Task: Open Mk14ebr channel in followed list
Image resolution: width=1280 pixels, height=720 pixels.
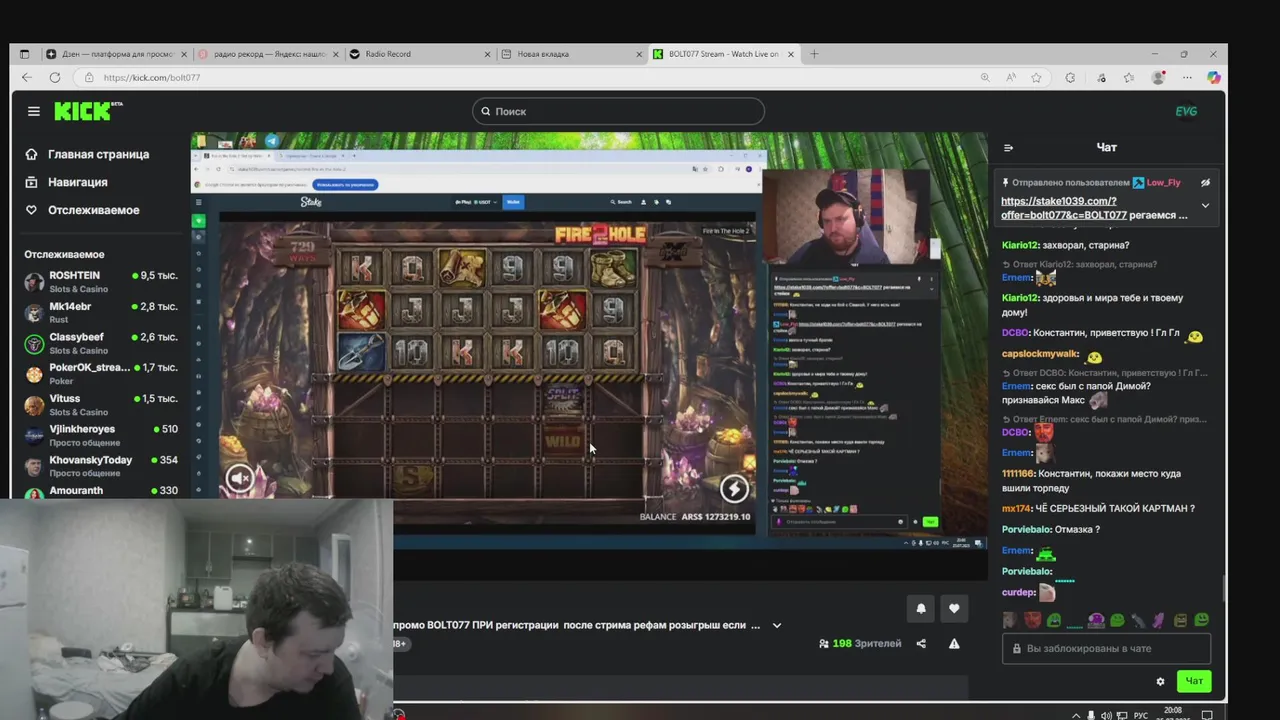Action: point(102,312)
